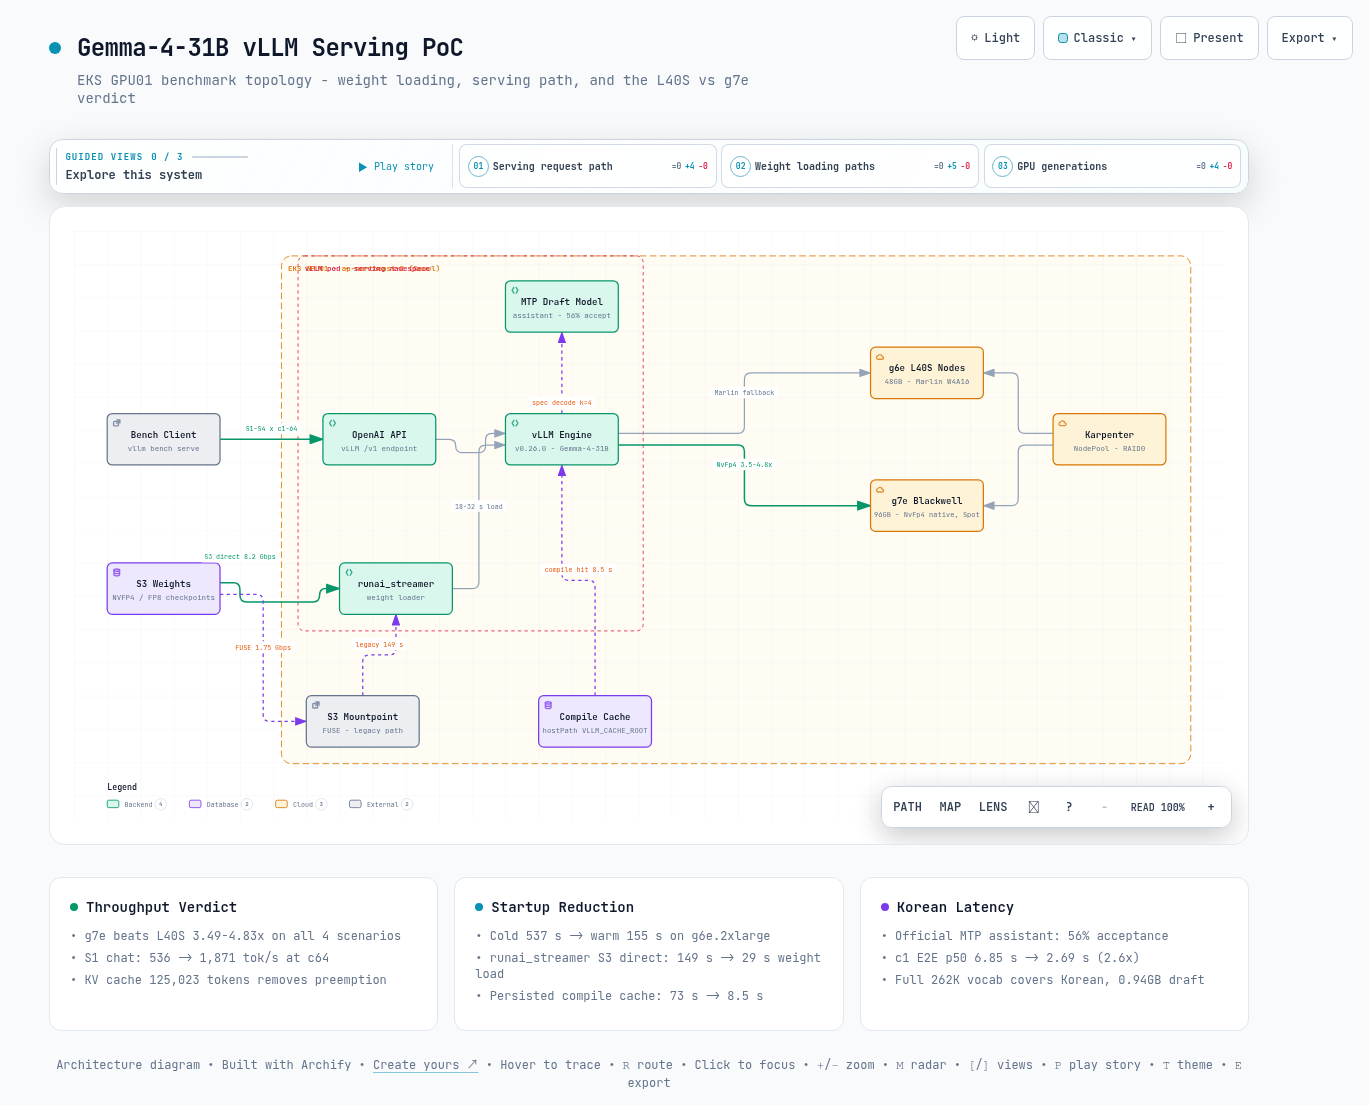1369x1105 pixels.
Task: Click the Throughput Verdict card heading
Action: (161, 907)
